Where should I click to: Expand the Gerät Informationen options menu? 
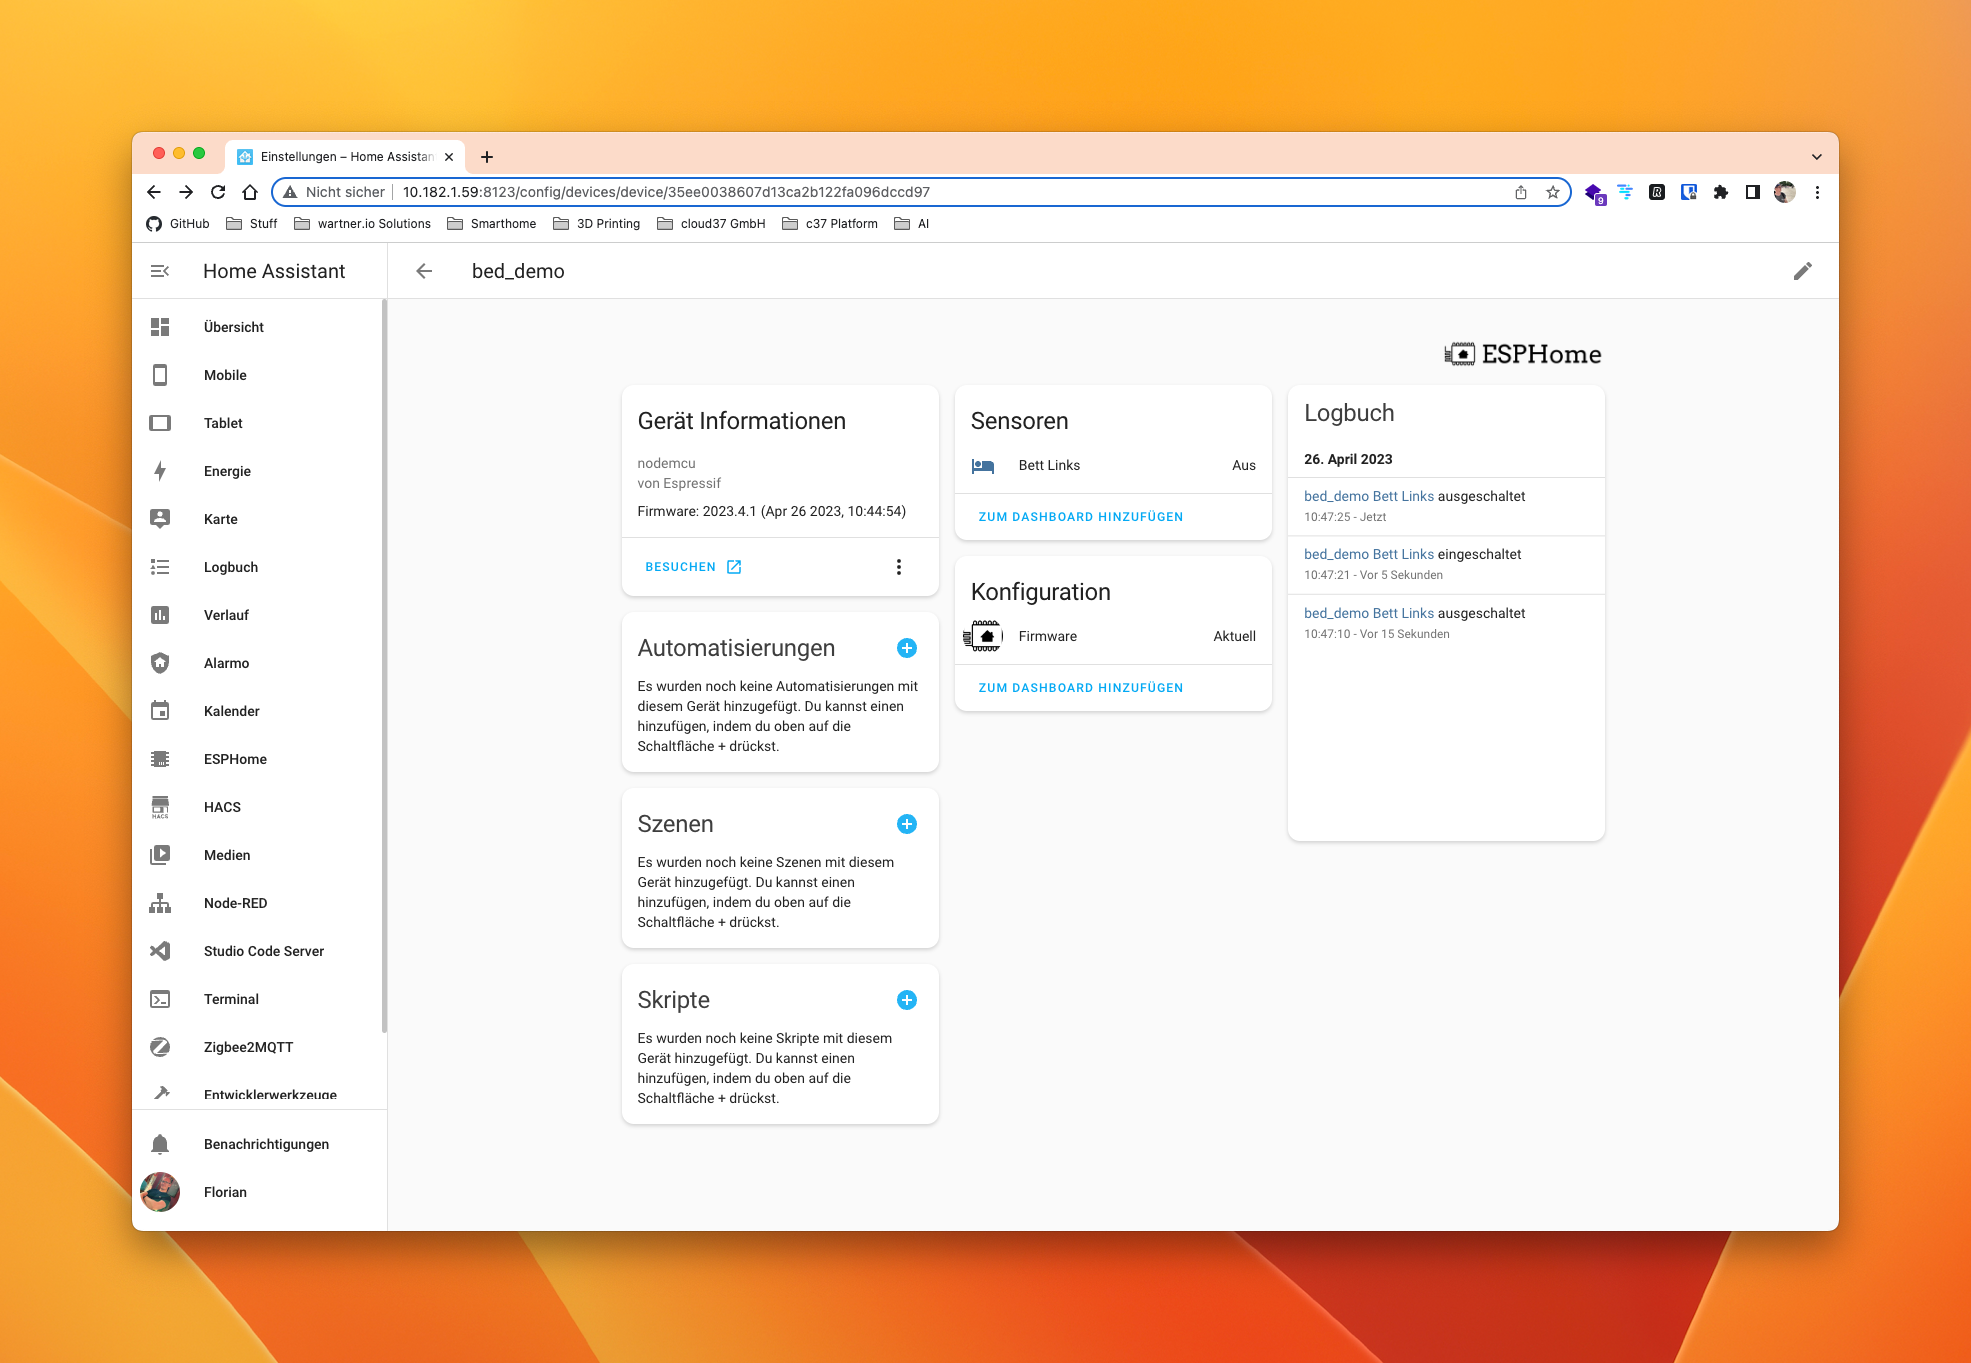[899, 565]
